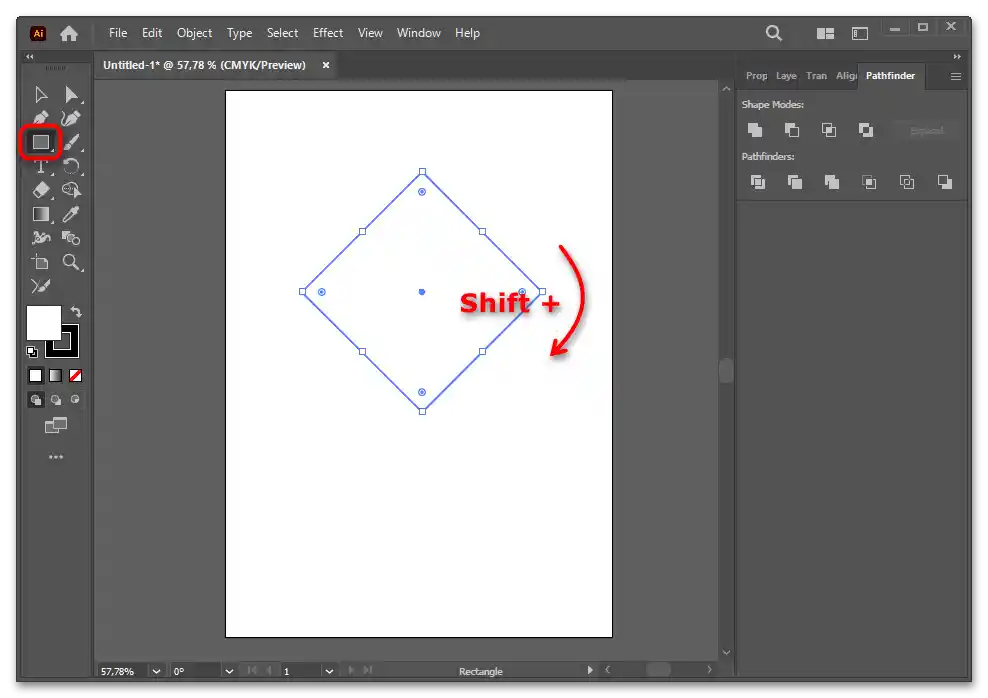Screen dimensions: 988x698
Task: Open the Select menu
Action: tap(282, 33)
